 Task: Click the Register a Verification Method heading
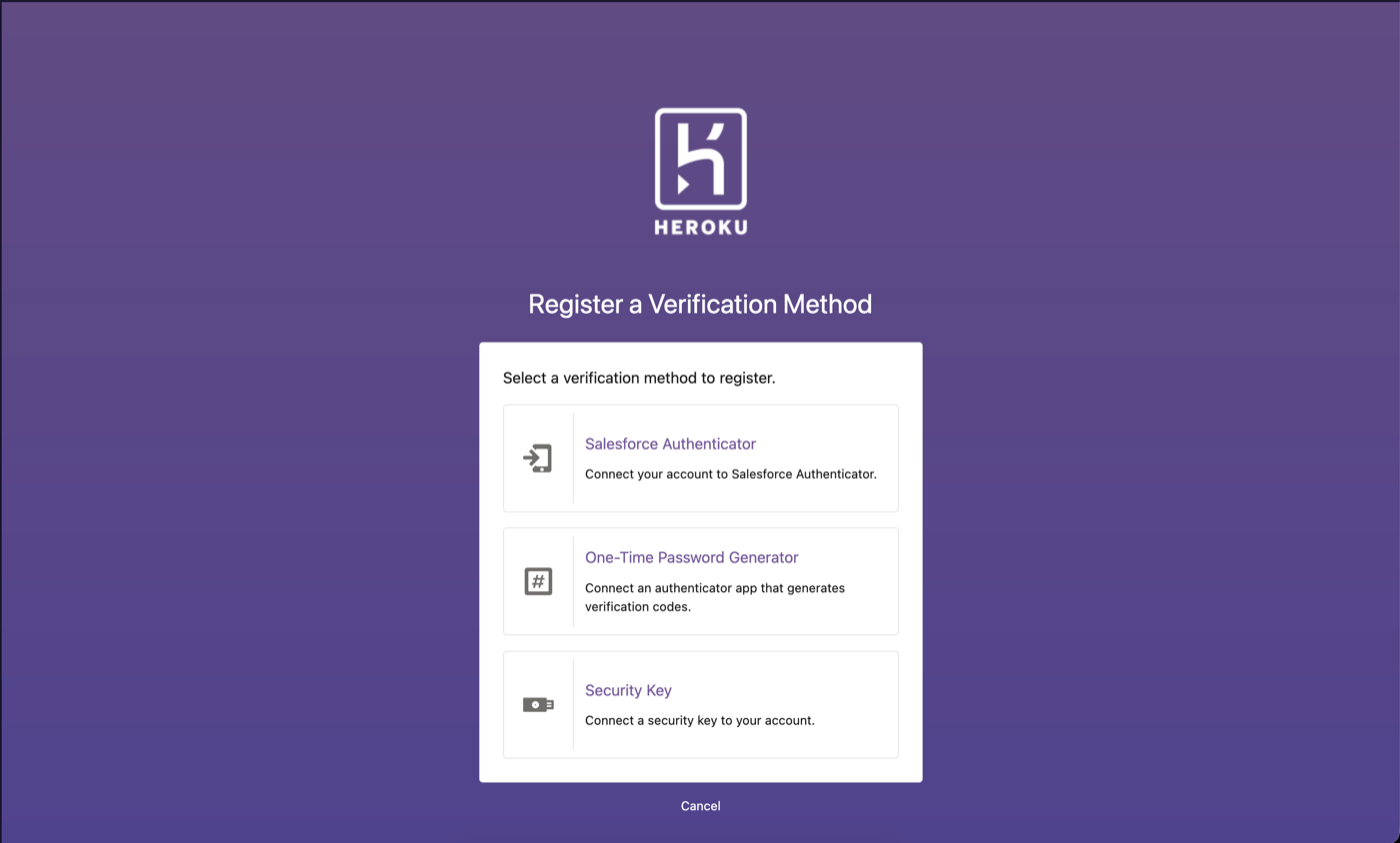point(700,304)
